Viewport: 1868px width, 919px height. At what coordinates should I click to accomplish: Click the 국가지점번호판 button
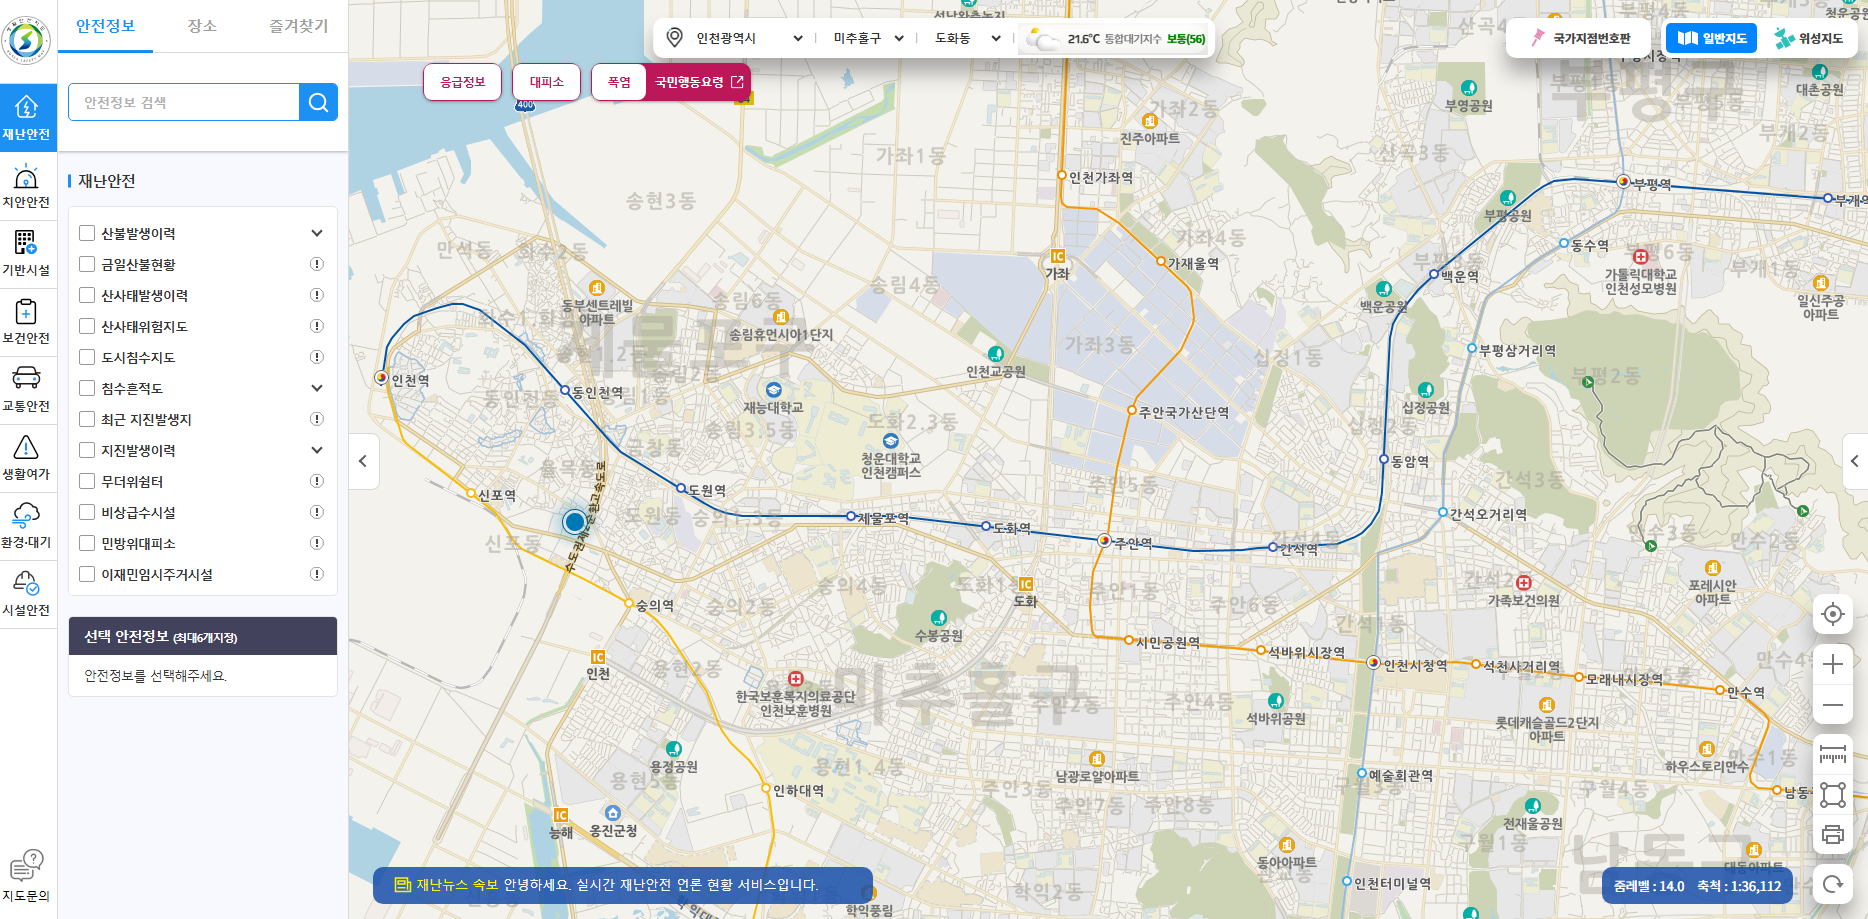pyautogui.click(x=1581, y=38)
